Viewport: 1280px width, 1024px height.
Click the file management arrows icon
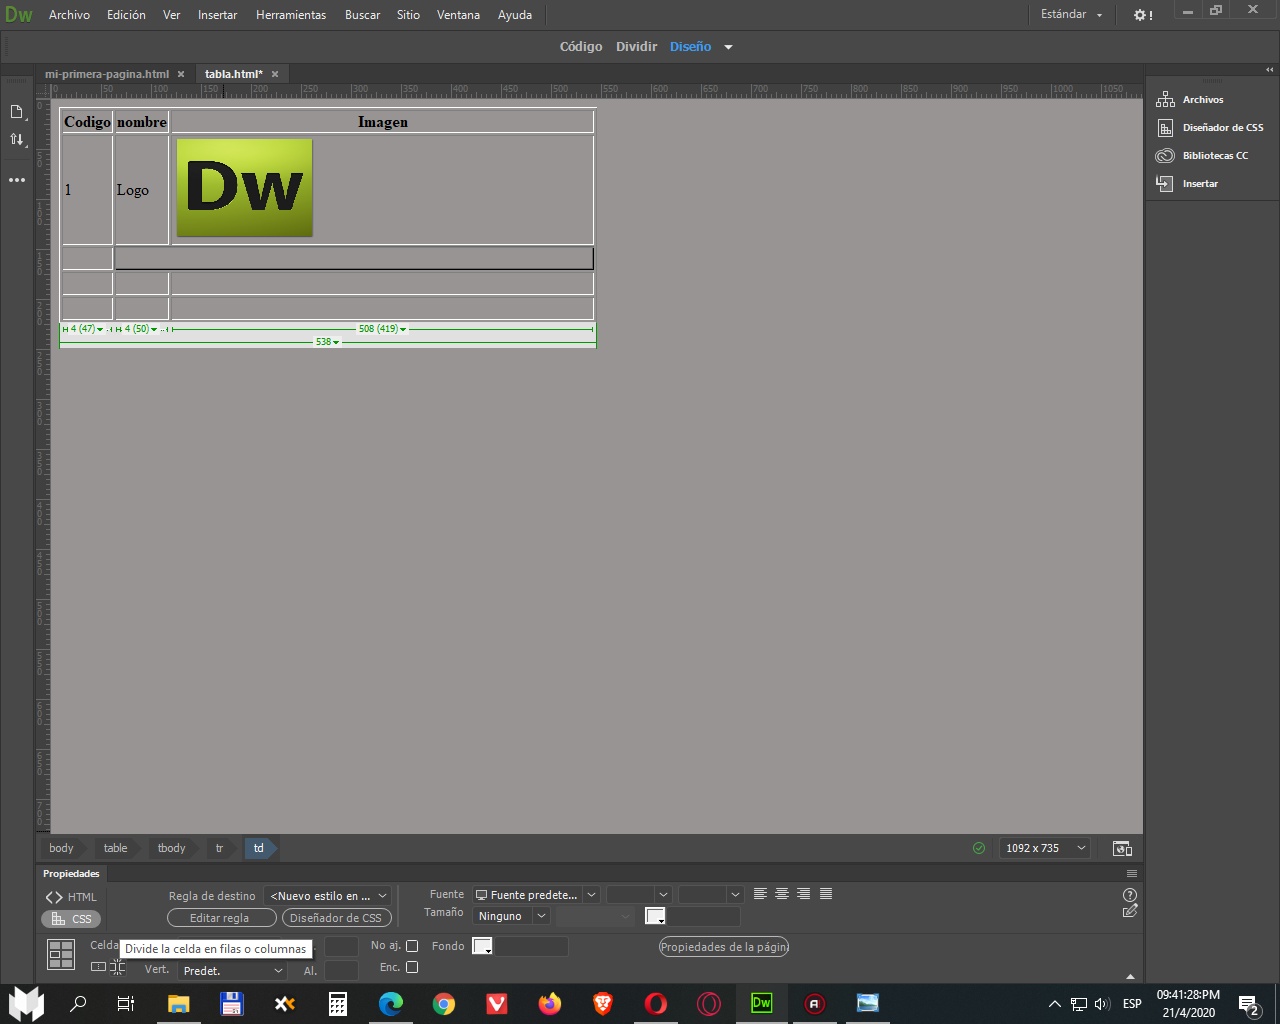click(17, 139)
